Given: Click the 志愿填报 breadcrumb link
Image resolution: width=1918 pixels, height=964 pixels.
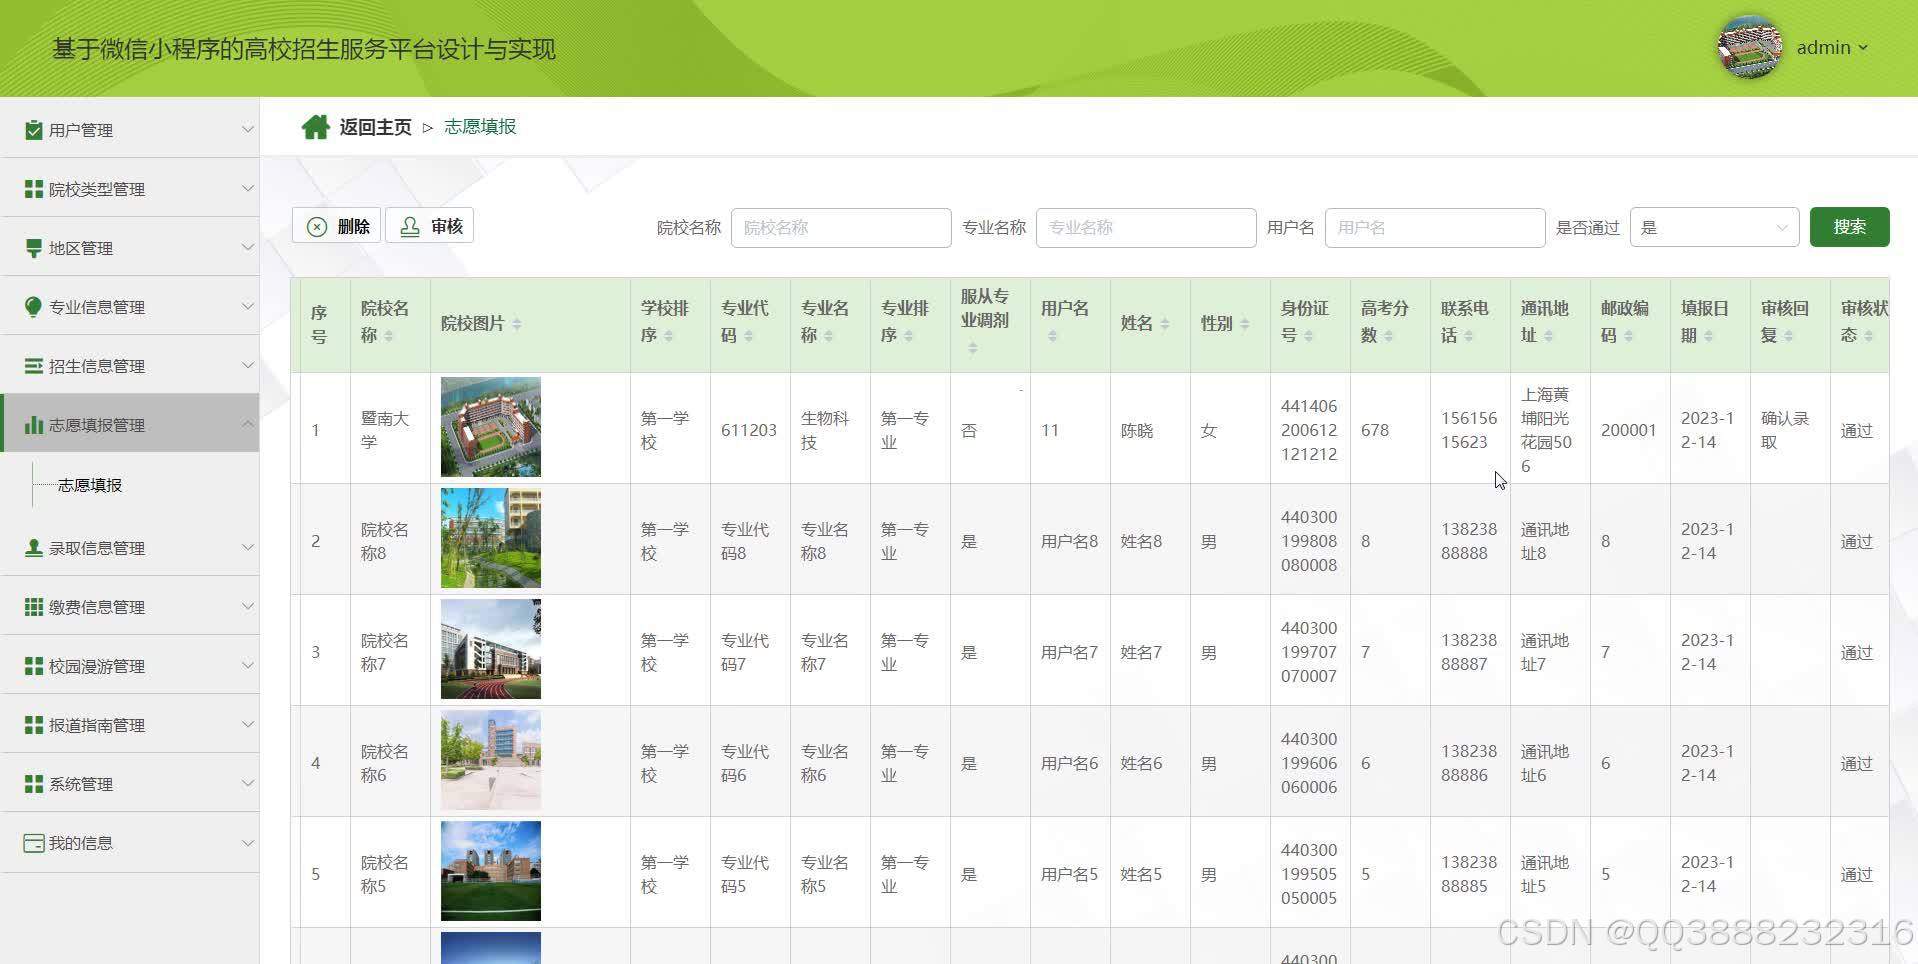Looking at the screenshot, I should pos(480,127).
